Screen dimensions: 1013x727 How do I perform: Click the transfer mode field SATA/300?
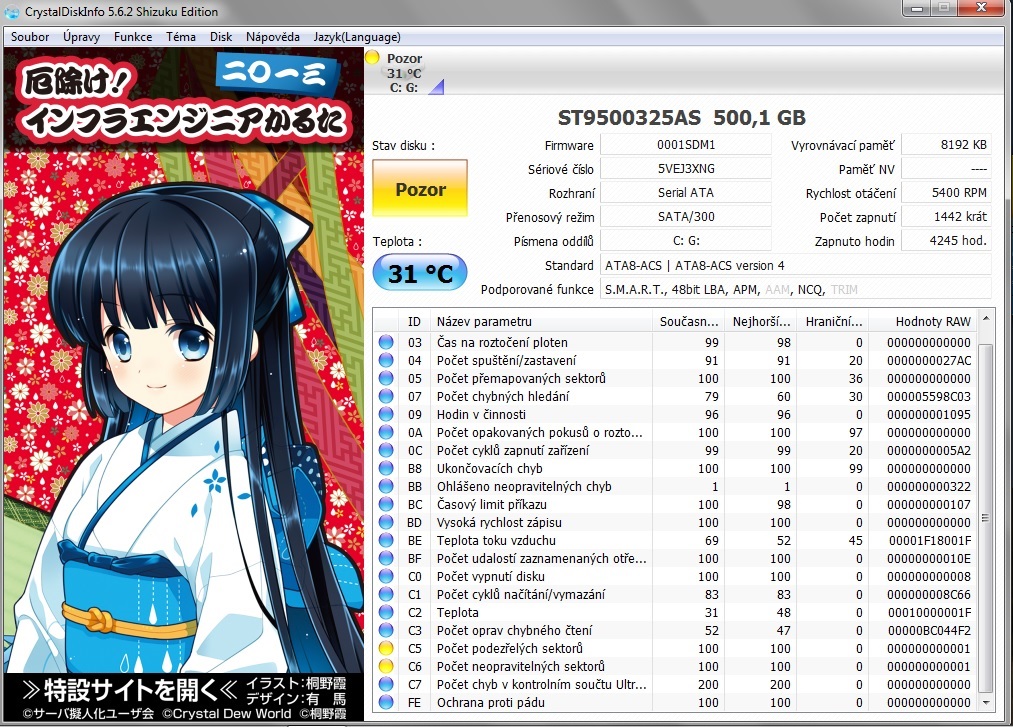[x=686, y=216]
